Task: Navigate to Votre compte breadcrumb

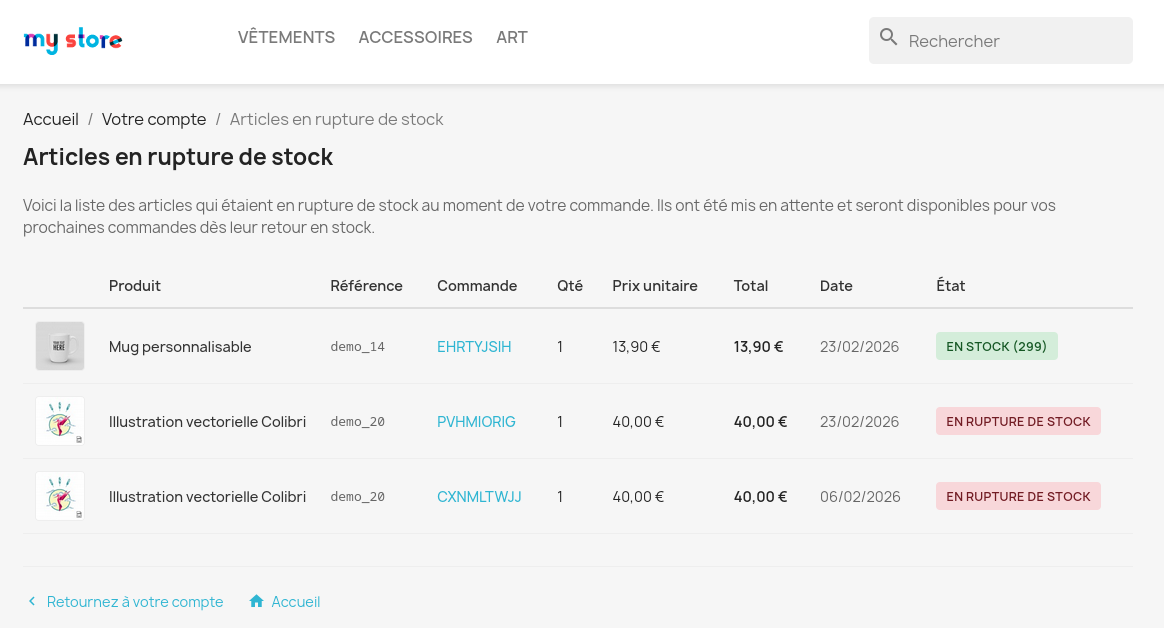Action: pyautogui.click(x=154, y=119)
